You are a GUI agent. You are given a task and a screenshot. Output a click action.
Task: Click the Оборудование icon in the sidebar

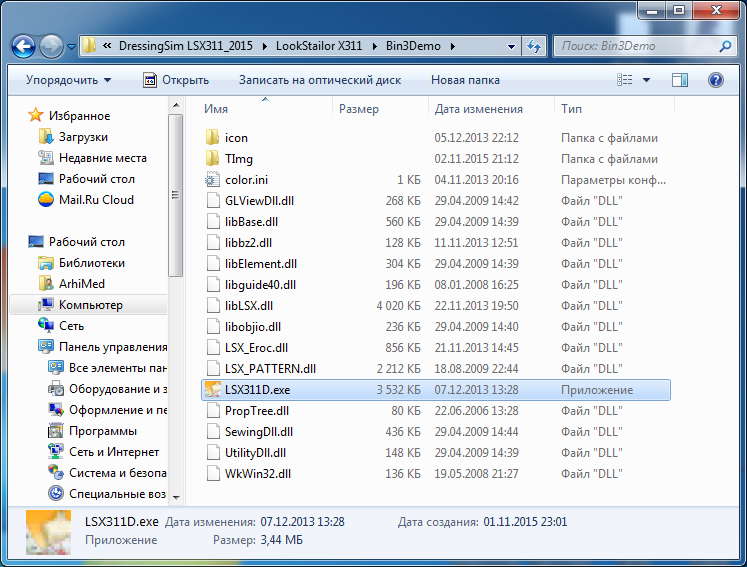[x=56, y=389]
